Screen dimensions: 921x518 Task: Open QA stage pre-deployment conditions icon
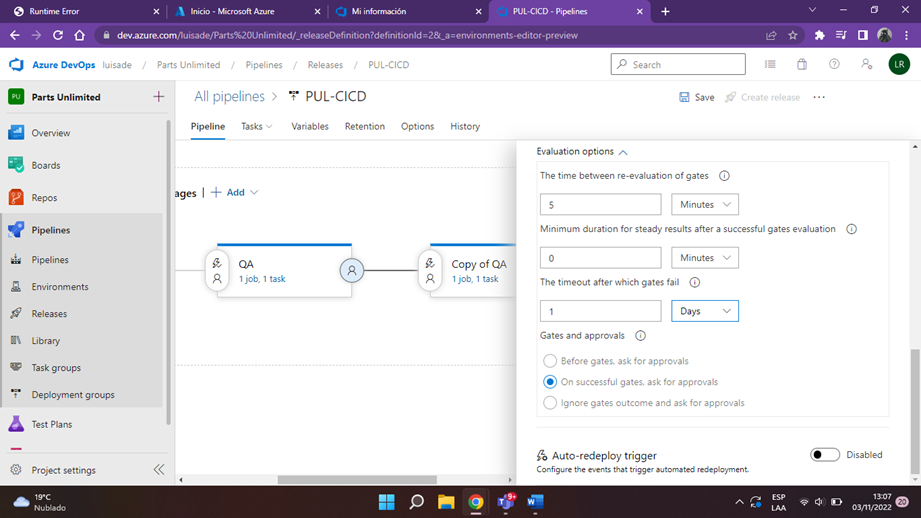coord(217,270)
